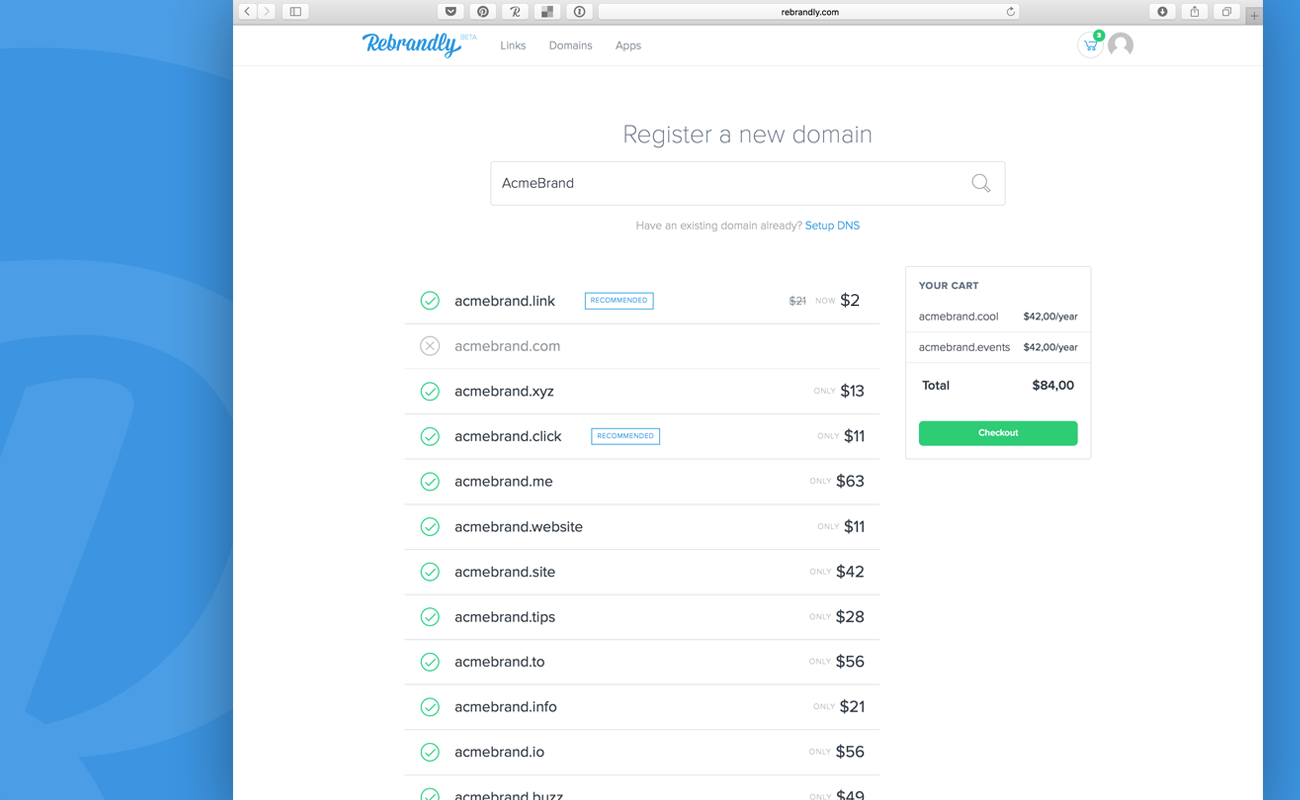Show all tabs overview
This screenshot has height=800, width=1300.
[x=1226, y=12]
